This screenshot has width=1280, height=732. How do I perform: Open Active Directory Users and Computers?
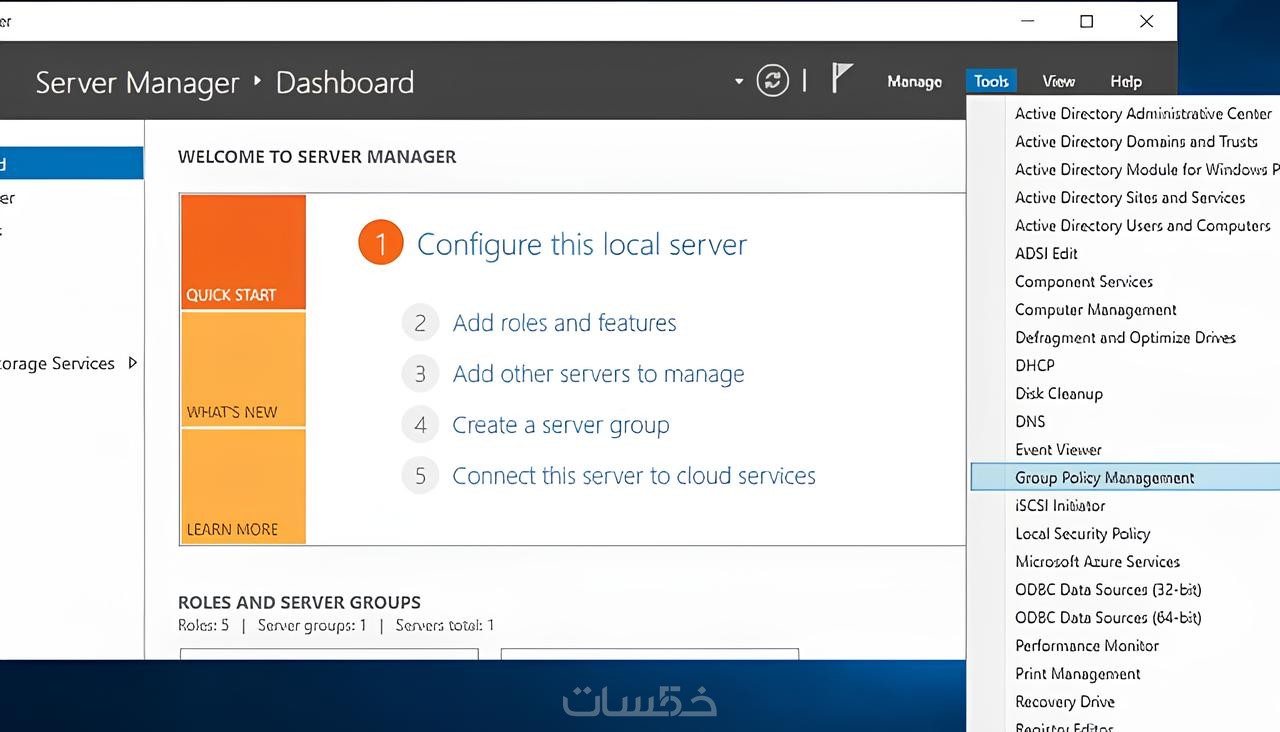(1142, 226)
